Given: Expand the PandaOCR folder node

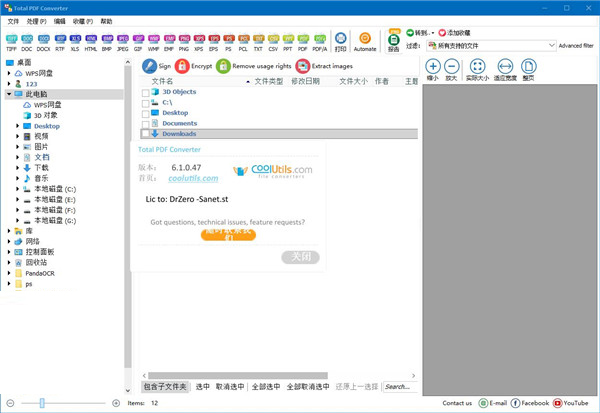Looking at the screenshot, I should pyautogui.click(x=9, y=273).
